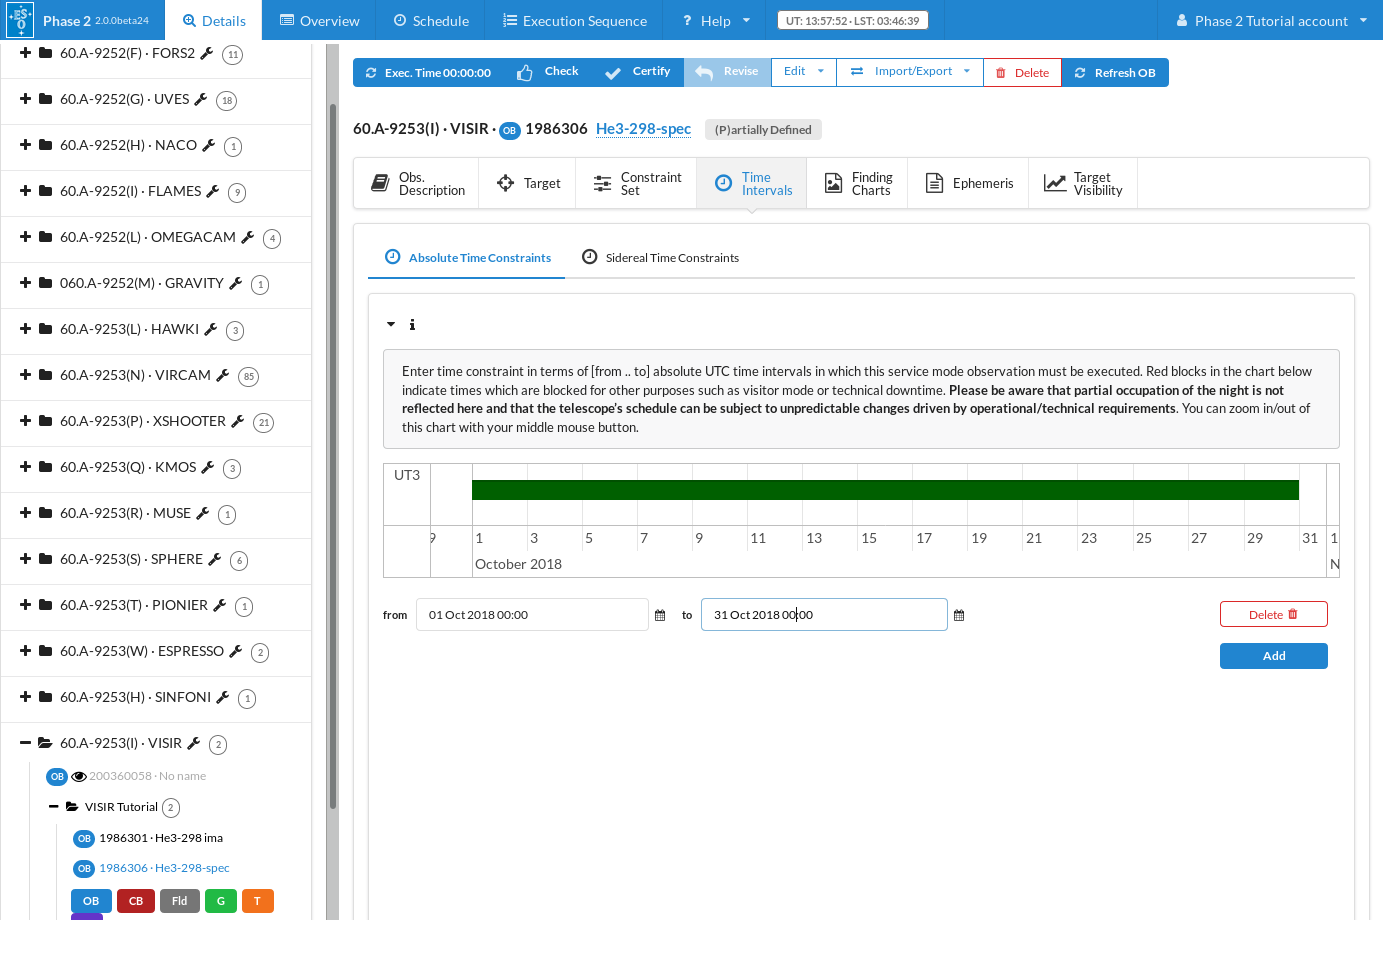Viewport: 1383px width, 974px height.
Task: Click the calendar icon beside the to date
Action: click(959, 615)
